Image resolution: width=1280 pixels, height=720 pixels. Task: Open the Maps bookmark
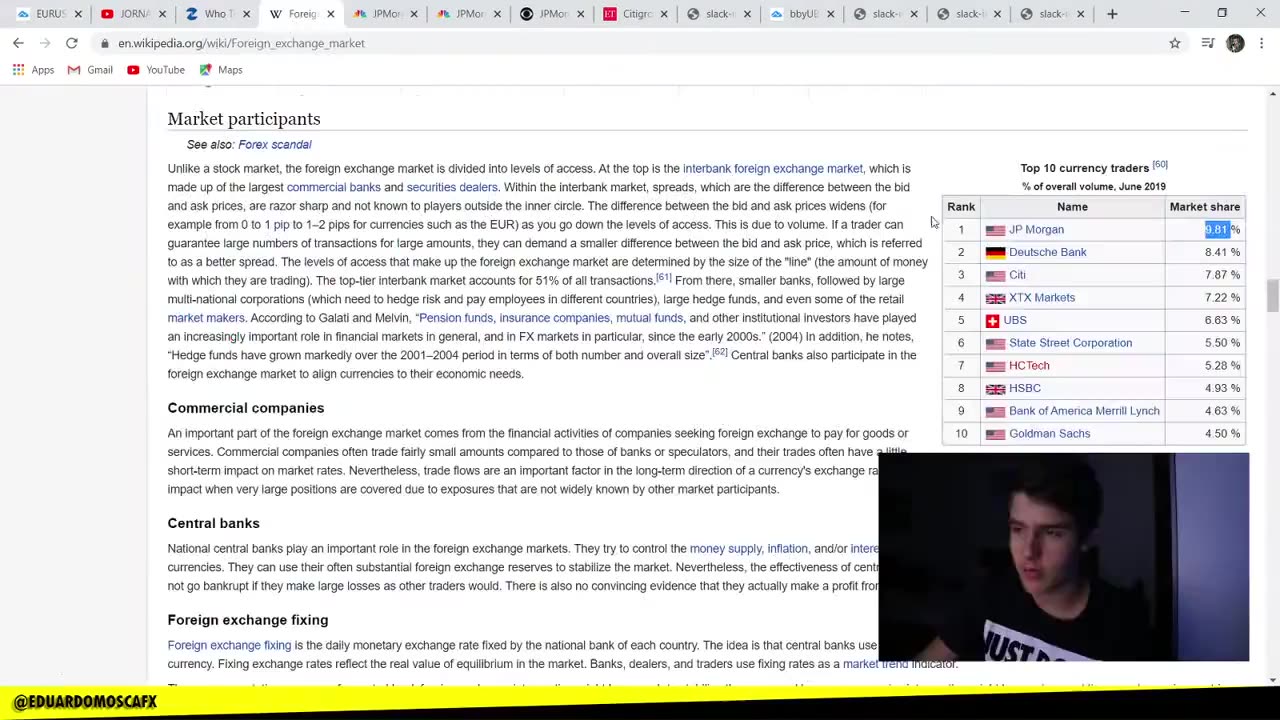pos(220,70)
